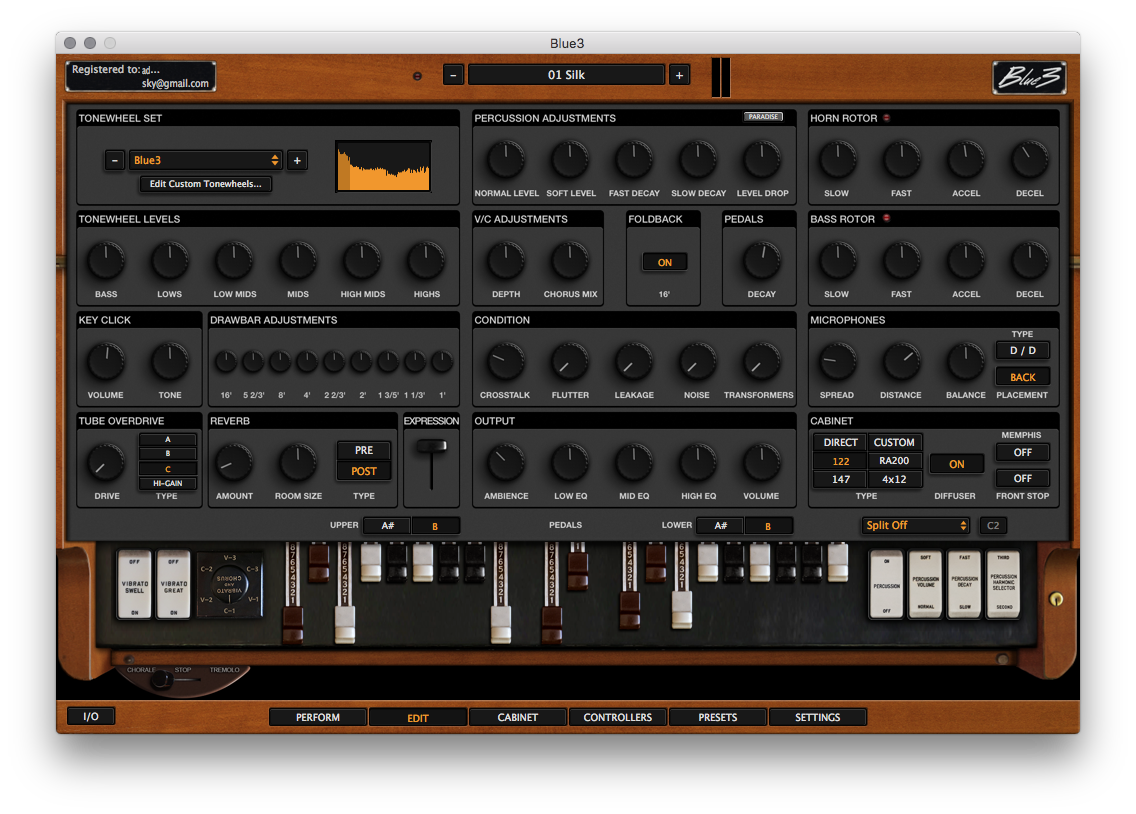Open the 01 Silk preset selector
1136x814 pixels.
(x=566, y=75)
